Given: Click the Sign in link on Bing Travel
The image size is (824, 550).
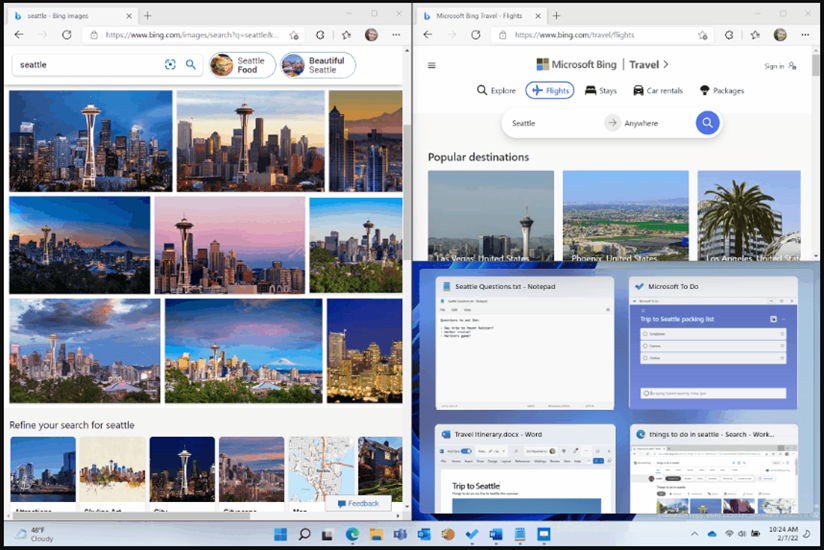Looking at the screenshot, I should tap(780, 66).
